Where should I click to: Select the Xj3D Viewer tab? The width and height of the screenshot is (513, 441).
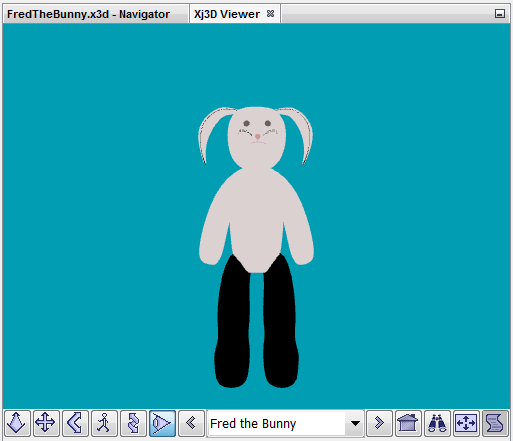227,14
